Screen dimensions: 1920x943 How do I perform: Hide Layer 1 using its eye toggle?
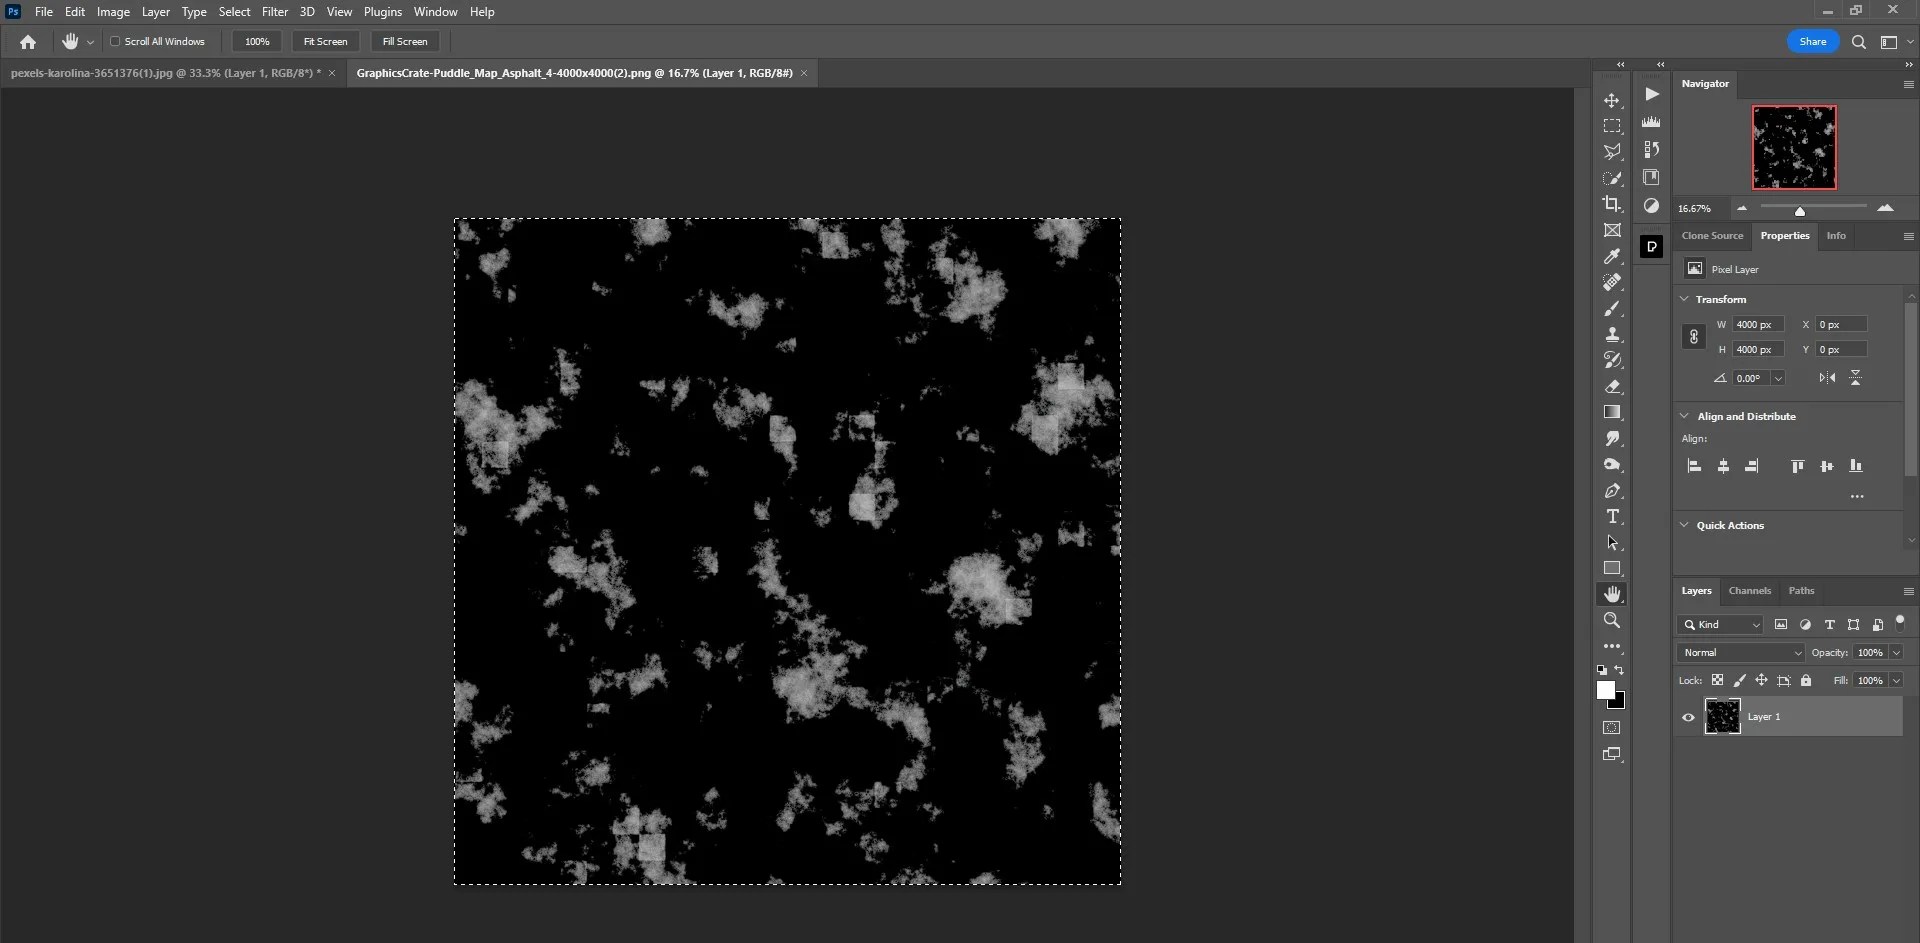(x=1687, y=717)
